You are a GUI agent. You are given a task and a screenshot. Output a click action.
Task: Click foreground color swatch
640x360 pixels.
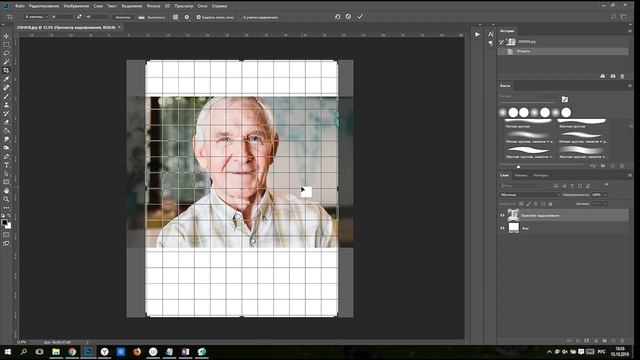click(x=4, y=222)
